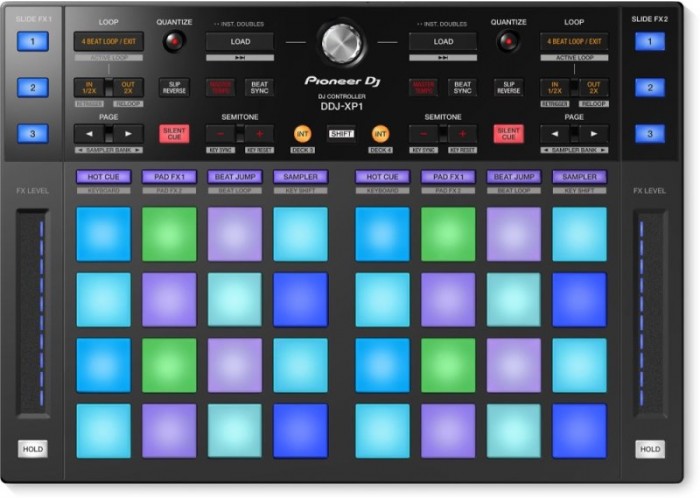Image resolution: width=700 pixels, height=500 pixels.
Task: Switch left deck pads to HOT CUE
Action: tap(104, 177)
